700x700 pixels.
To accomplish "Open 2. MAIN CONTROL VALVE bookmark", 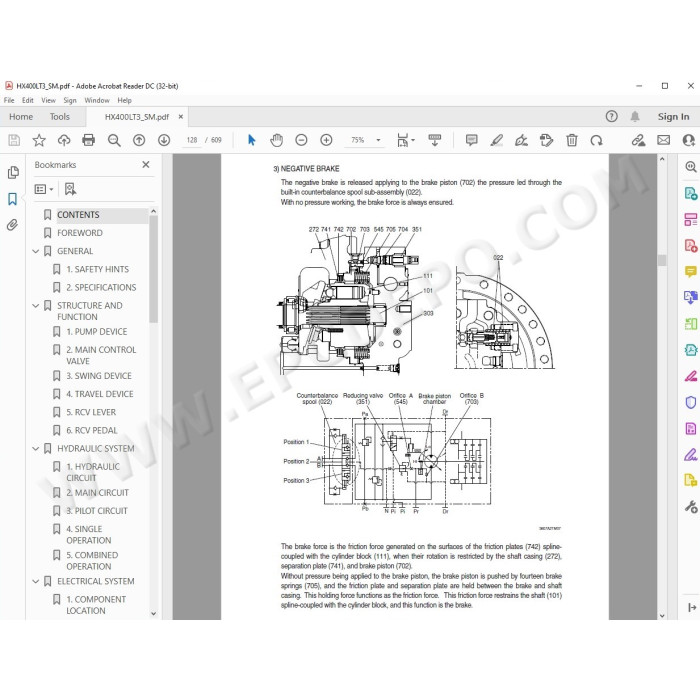I will (x=101, y=355).
